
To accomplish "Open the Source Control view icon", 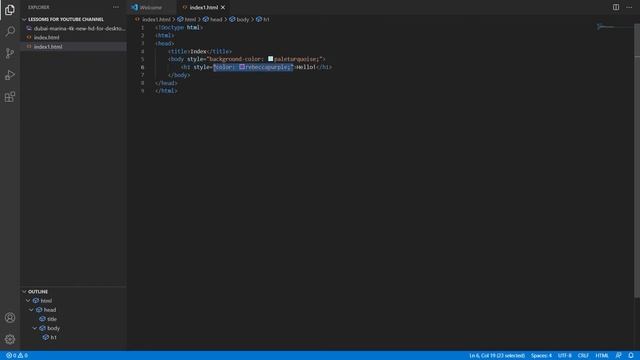I will 10,53.
